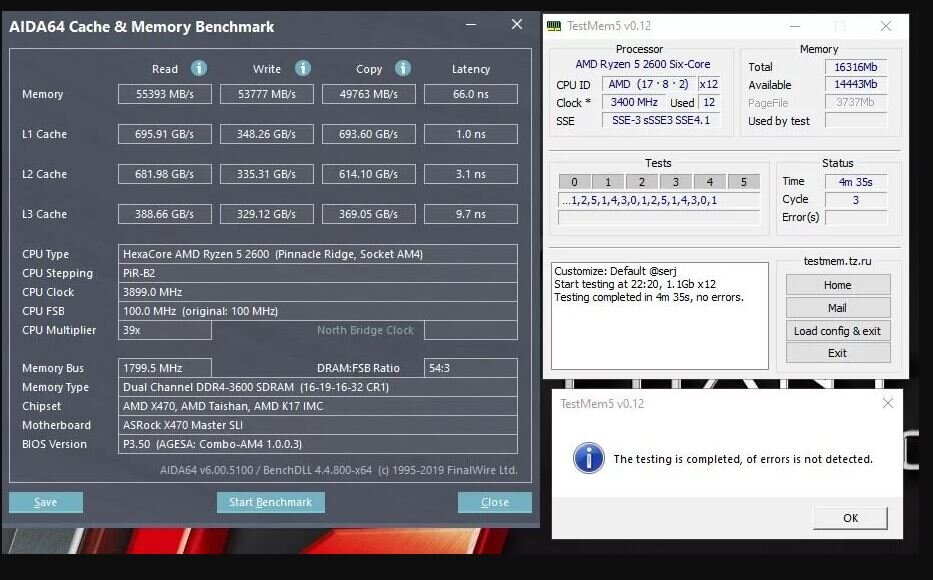Click L3 Cache write value 329.12 GB/s
This screenshot has height=580, width=933.
tap(267, 214)
